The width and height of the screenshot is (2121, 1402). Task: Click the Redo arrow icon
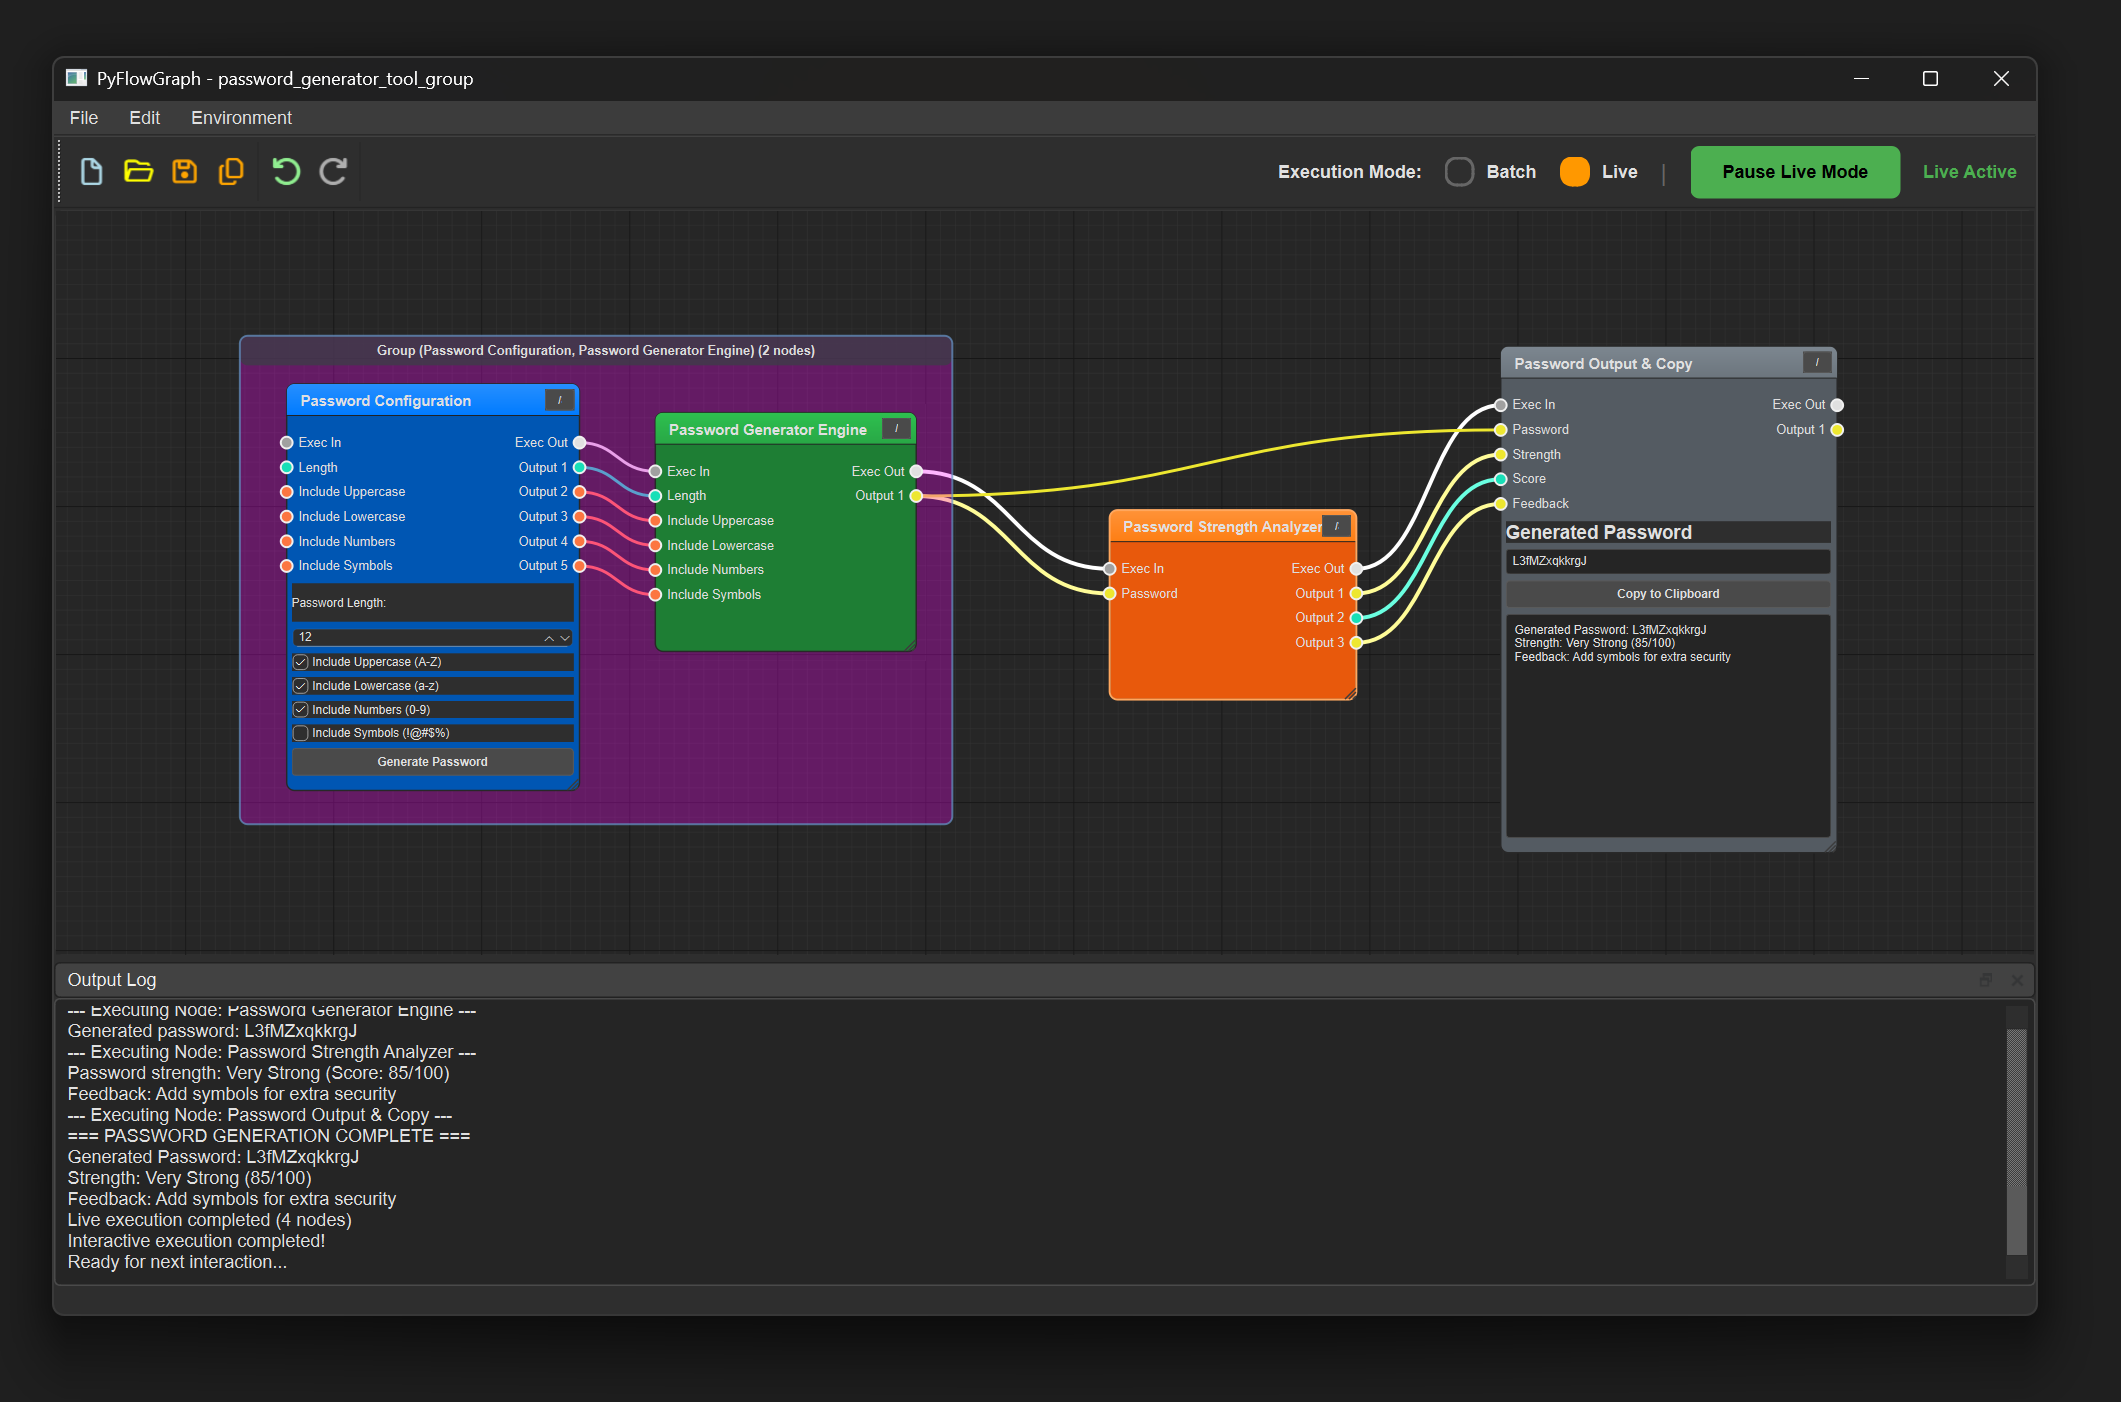333,172
